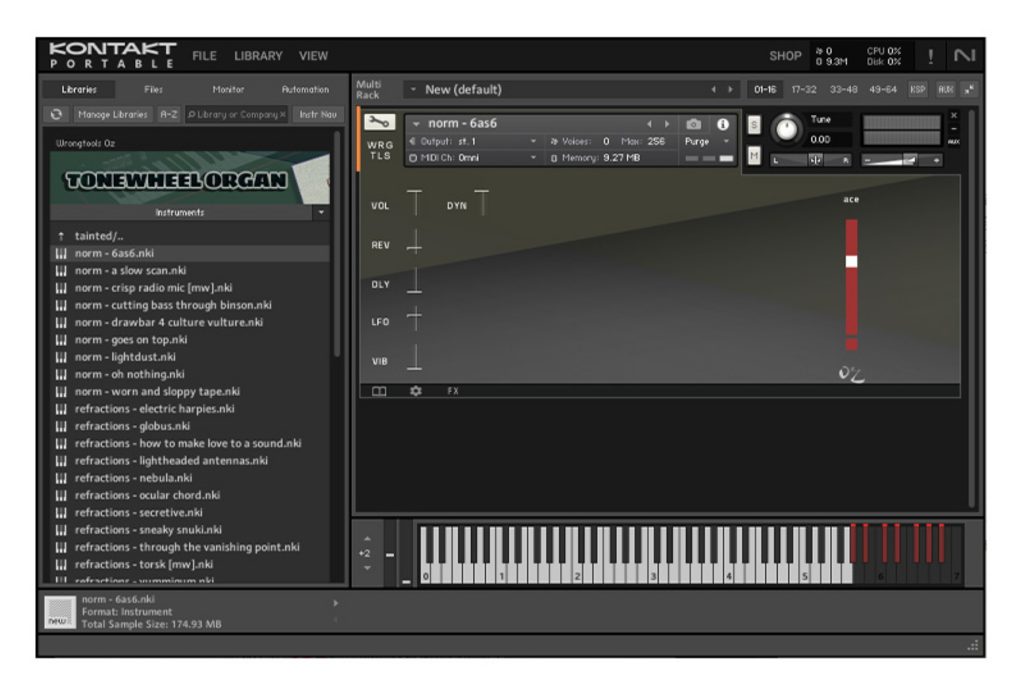Expand the Instruments dropdown arrow in the library
1024x694 pixels.
pos(321,213)
